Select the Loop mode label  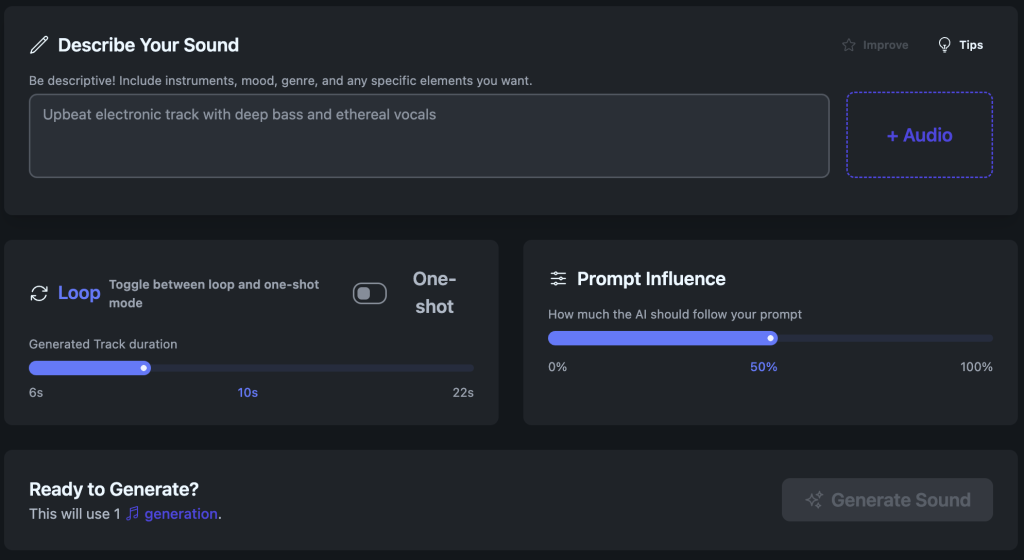point(79,293)
